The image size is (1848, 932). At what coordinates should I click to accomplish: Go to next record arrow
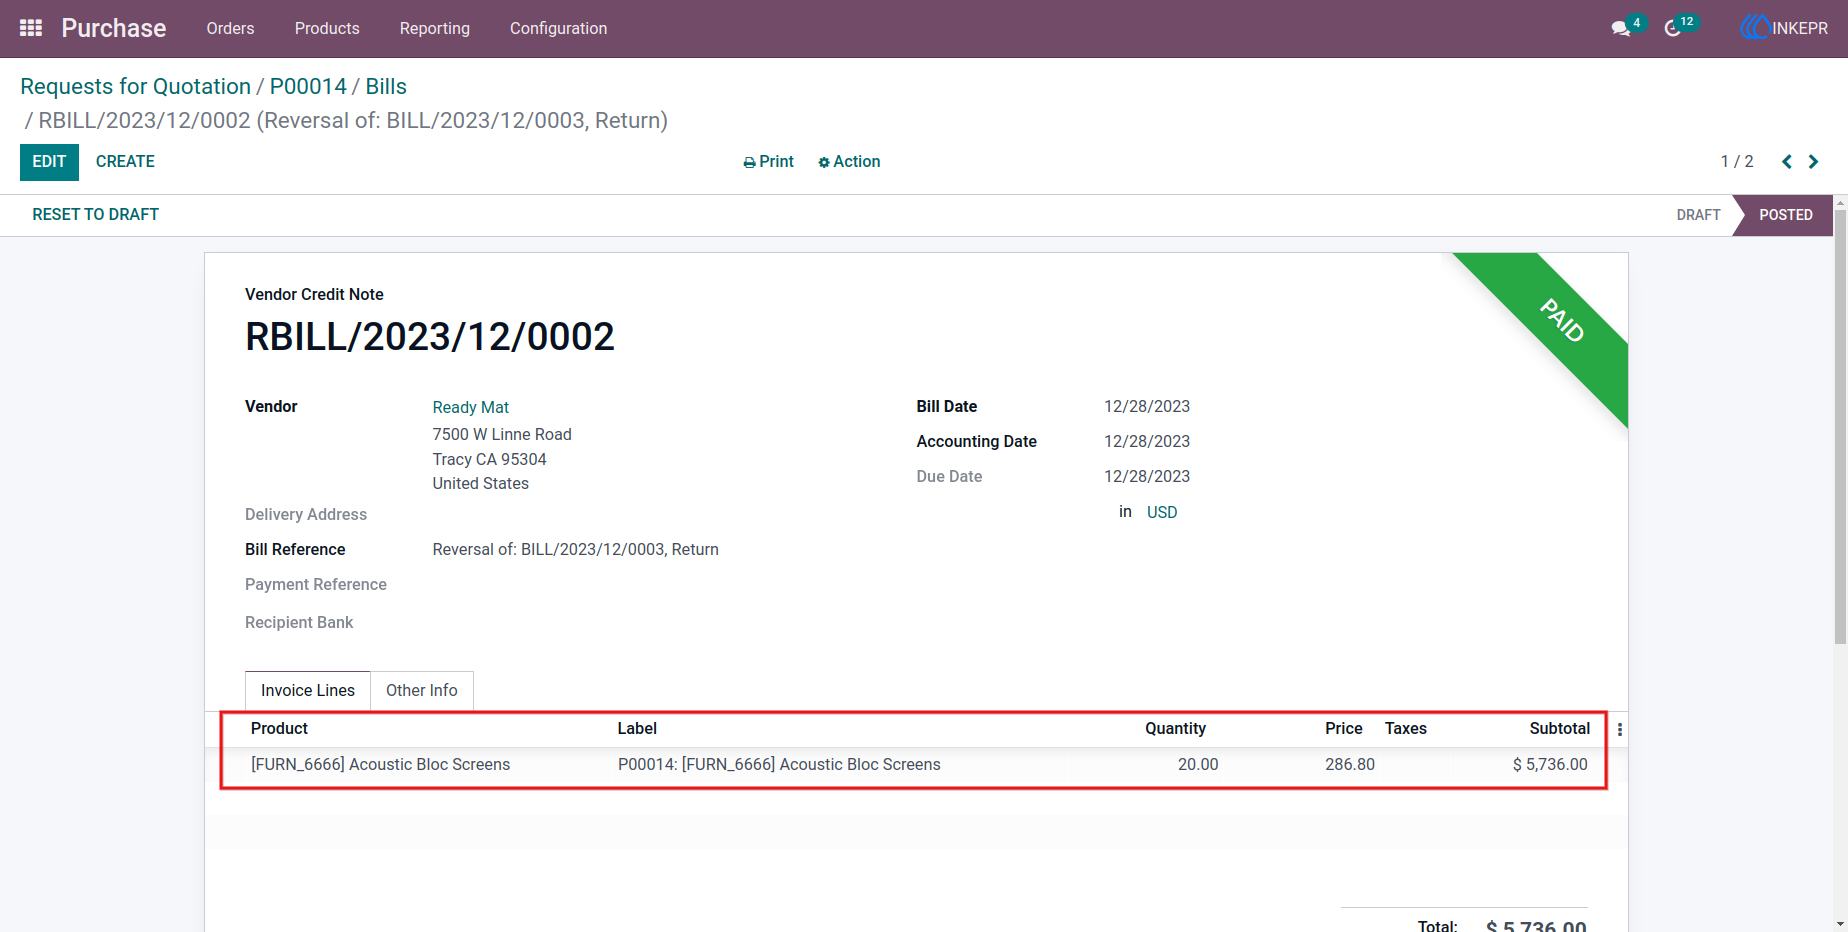pos(1813,162)
